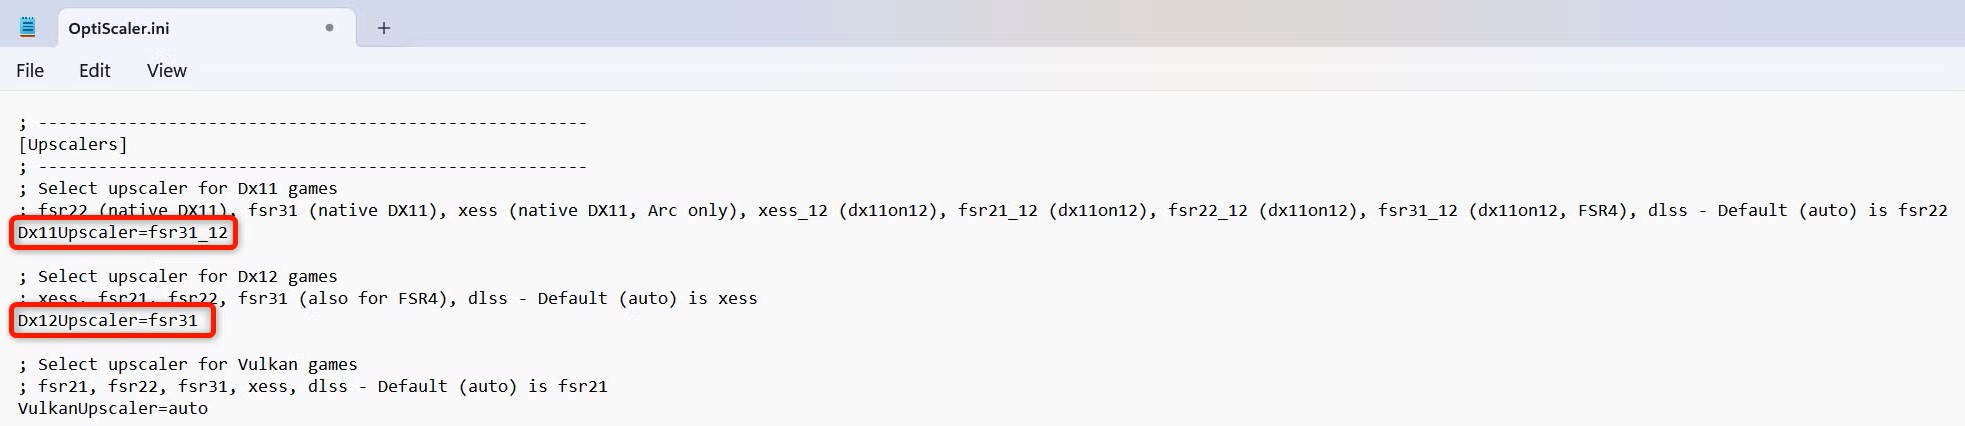Open the View menu
The height and width of the screenshot is (426, 1965).
[x=167, y=71]
